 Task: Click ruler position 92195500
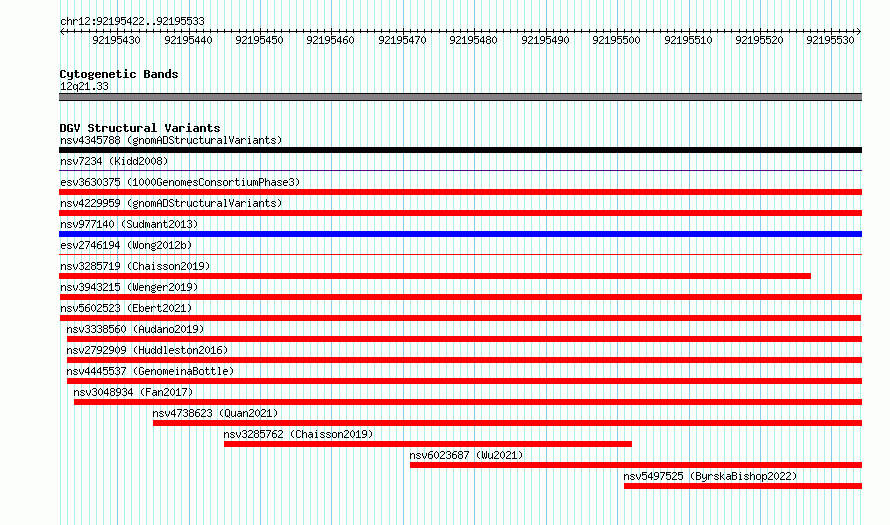pos(616,40)
